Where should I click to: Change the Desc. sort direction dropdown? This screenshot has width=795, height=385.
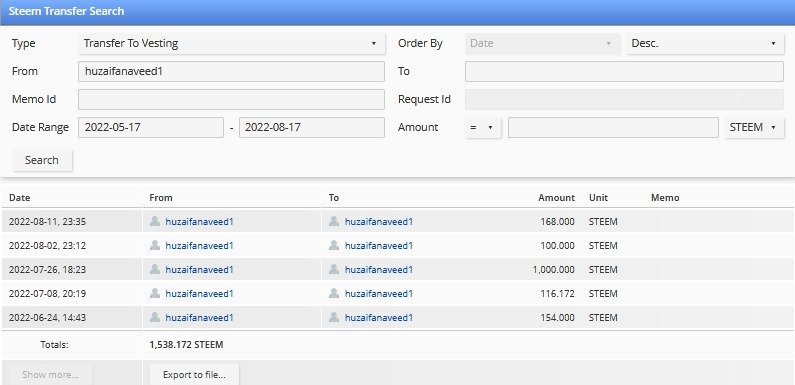tap(705, 44)
